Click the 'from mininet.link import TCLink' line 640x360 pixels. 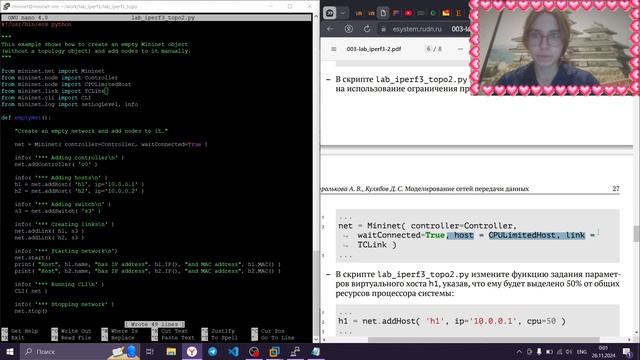[54, 91]
